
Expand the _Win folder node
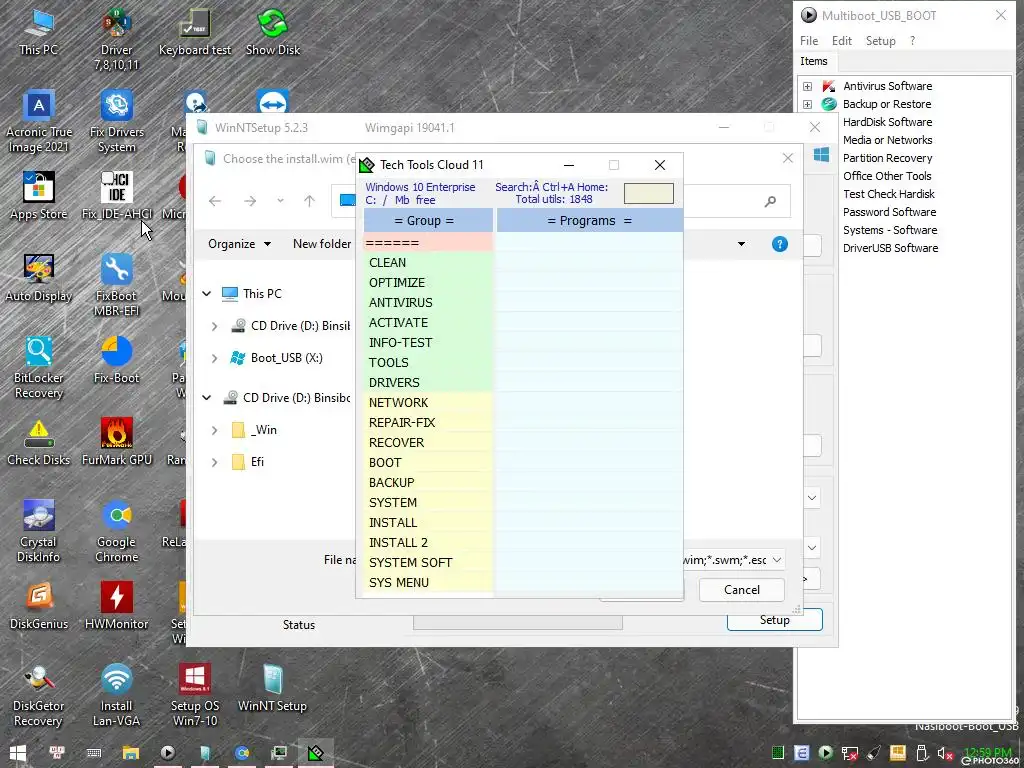(214, 430)
